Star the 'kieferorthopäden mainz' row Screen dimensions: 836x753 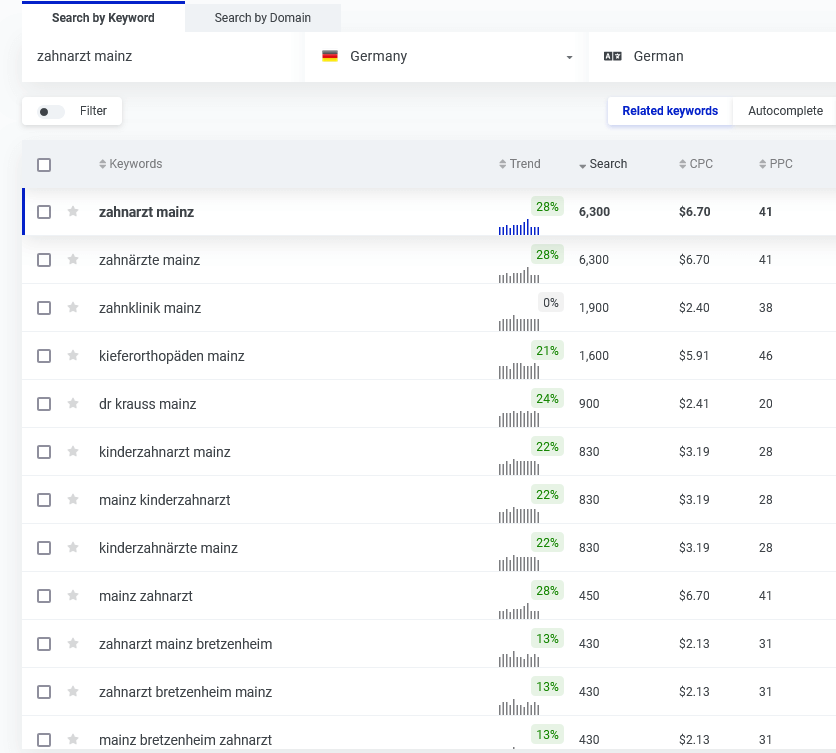73,356
